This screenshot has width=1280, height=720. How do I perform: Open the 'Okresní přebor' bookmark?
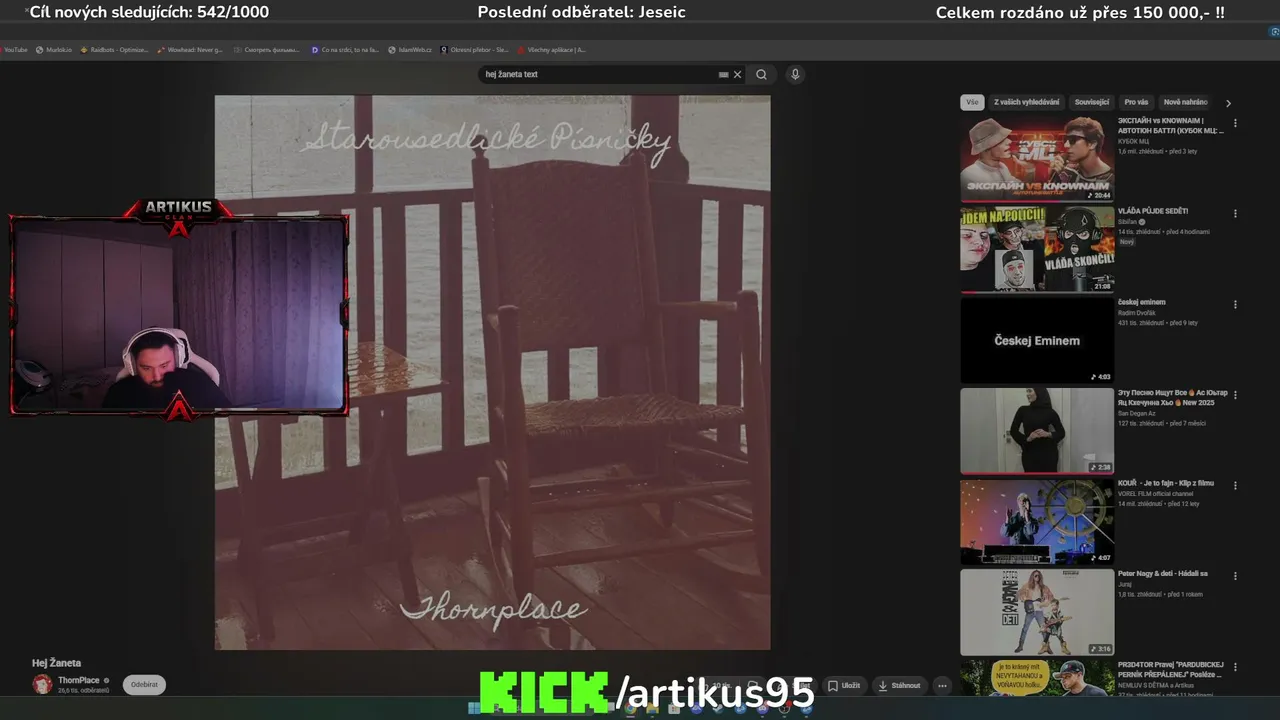475,49
